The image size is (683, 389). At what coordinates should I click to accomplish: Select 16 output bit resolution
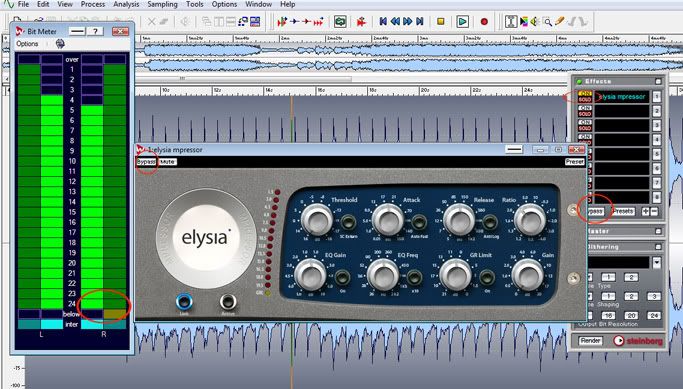pyautogui.click(x=609, y=315)
